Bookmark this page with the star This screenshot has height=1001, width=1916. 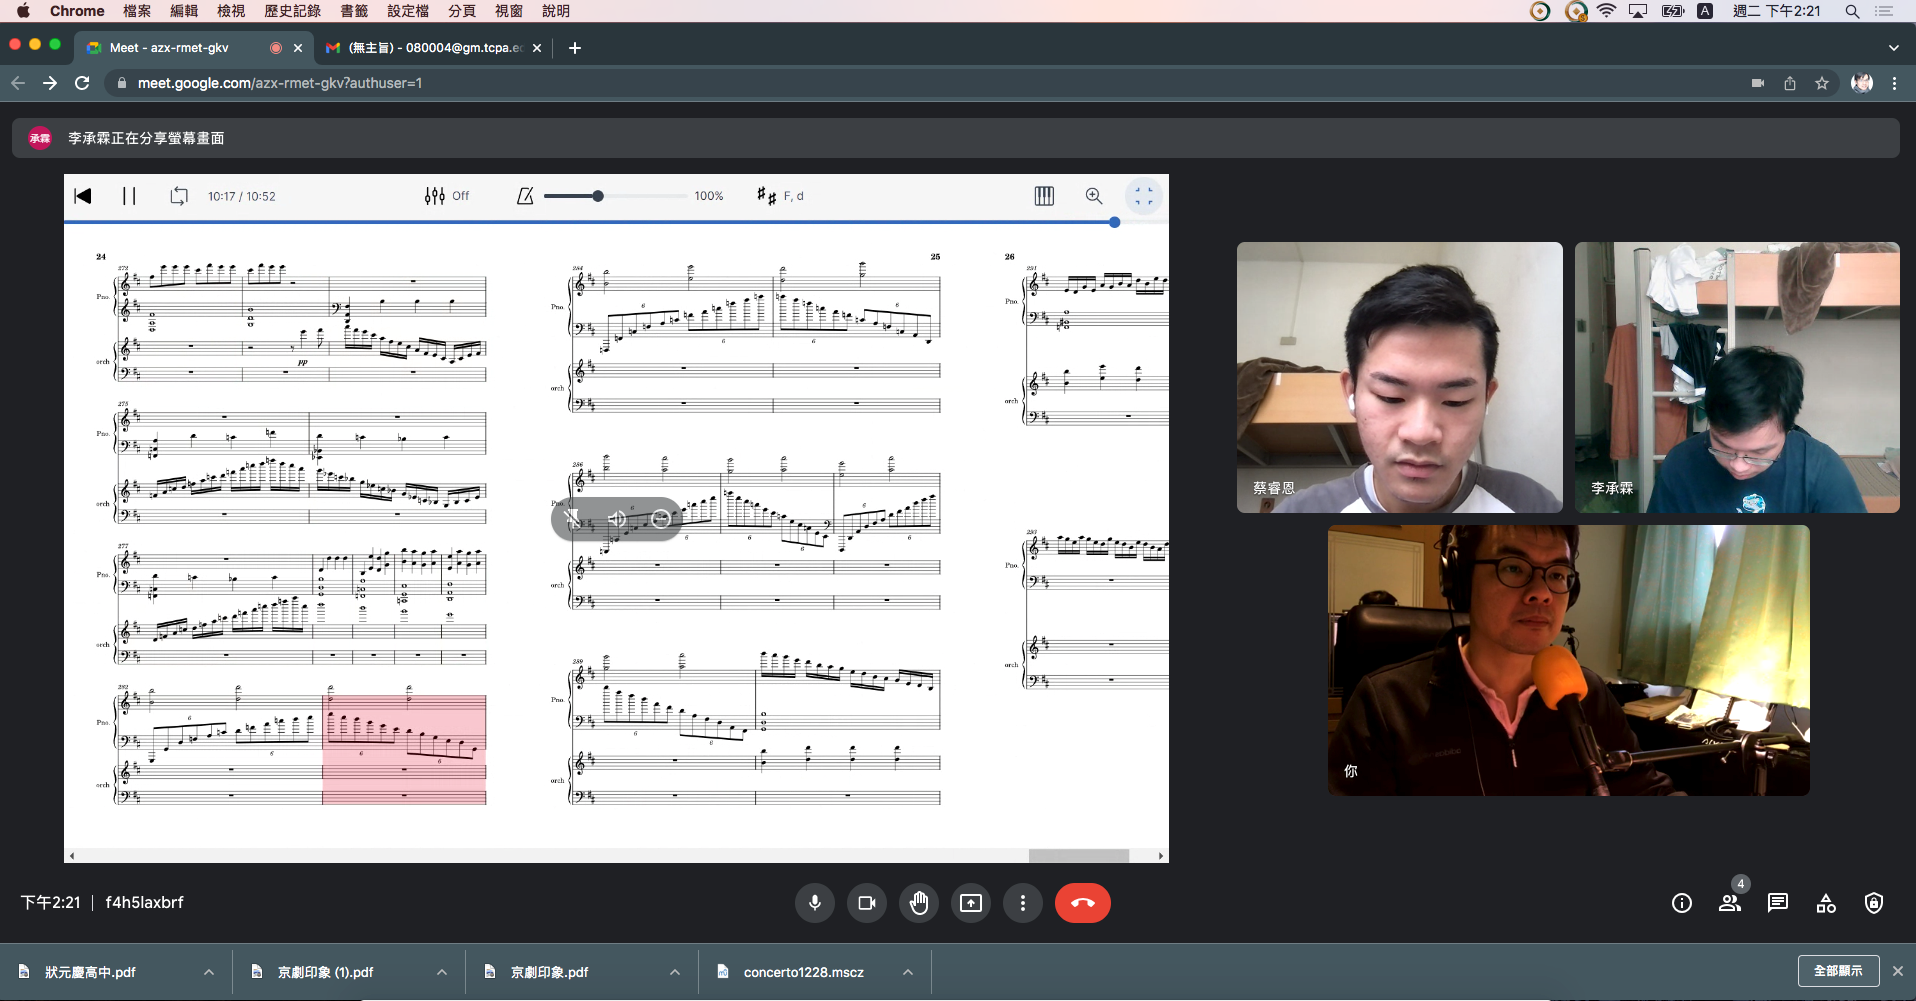(1822, 83)
